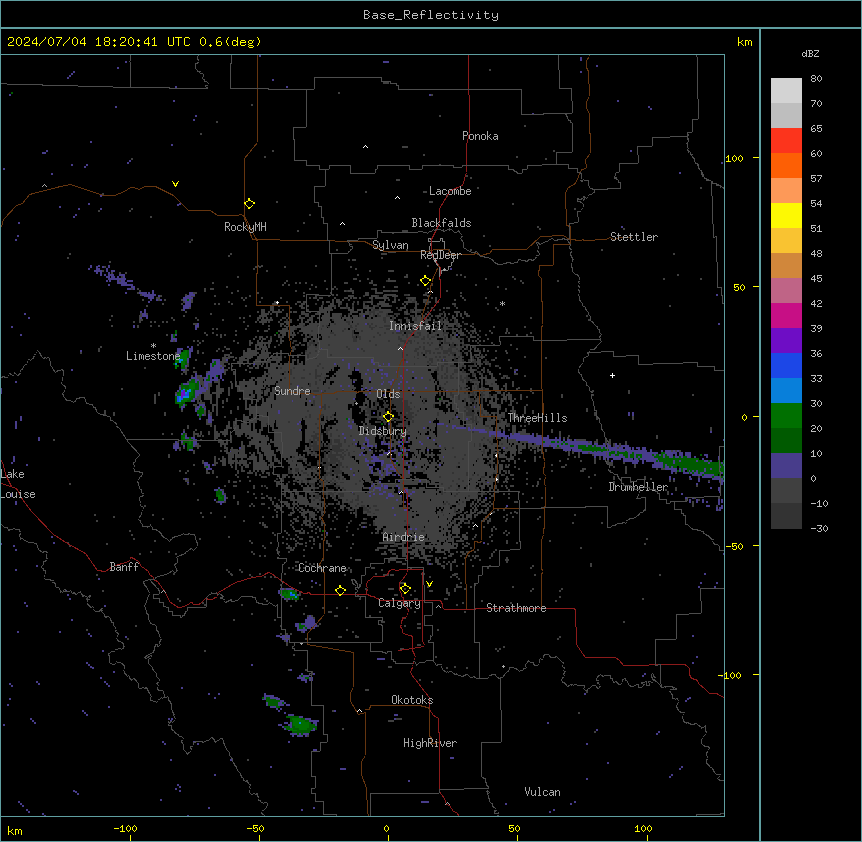Click the Calgary city label

399,603
